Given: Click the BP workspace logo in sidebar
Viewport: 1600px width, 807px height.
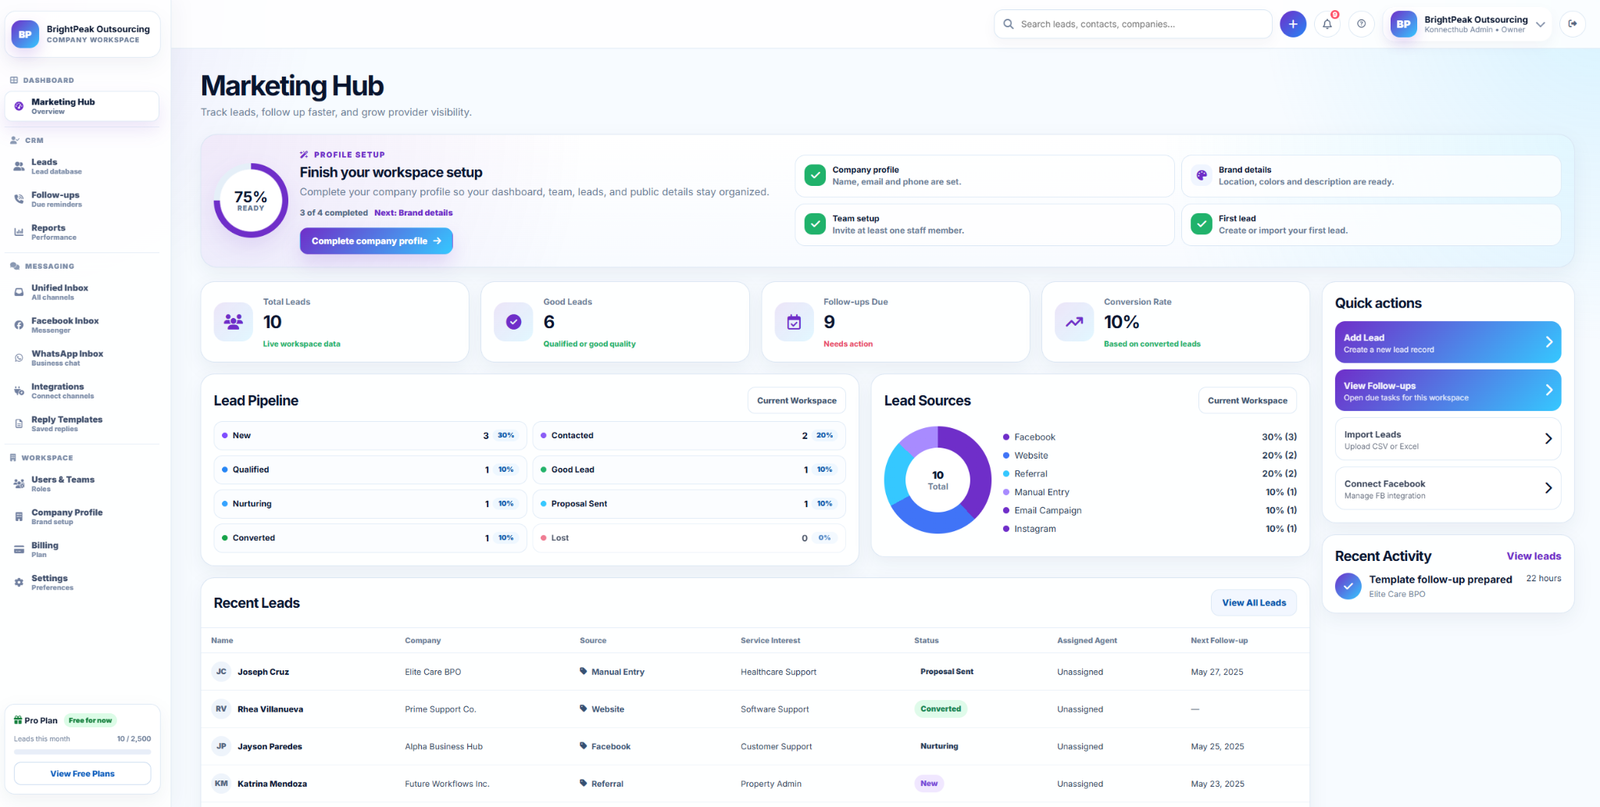Looking at the screenshot, I should click(25, 34).
